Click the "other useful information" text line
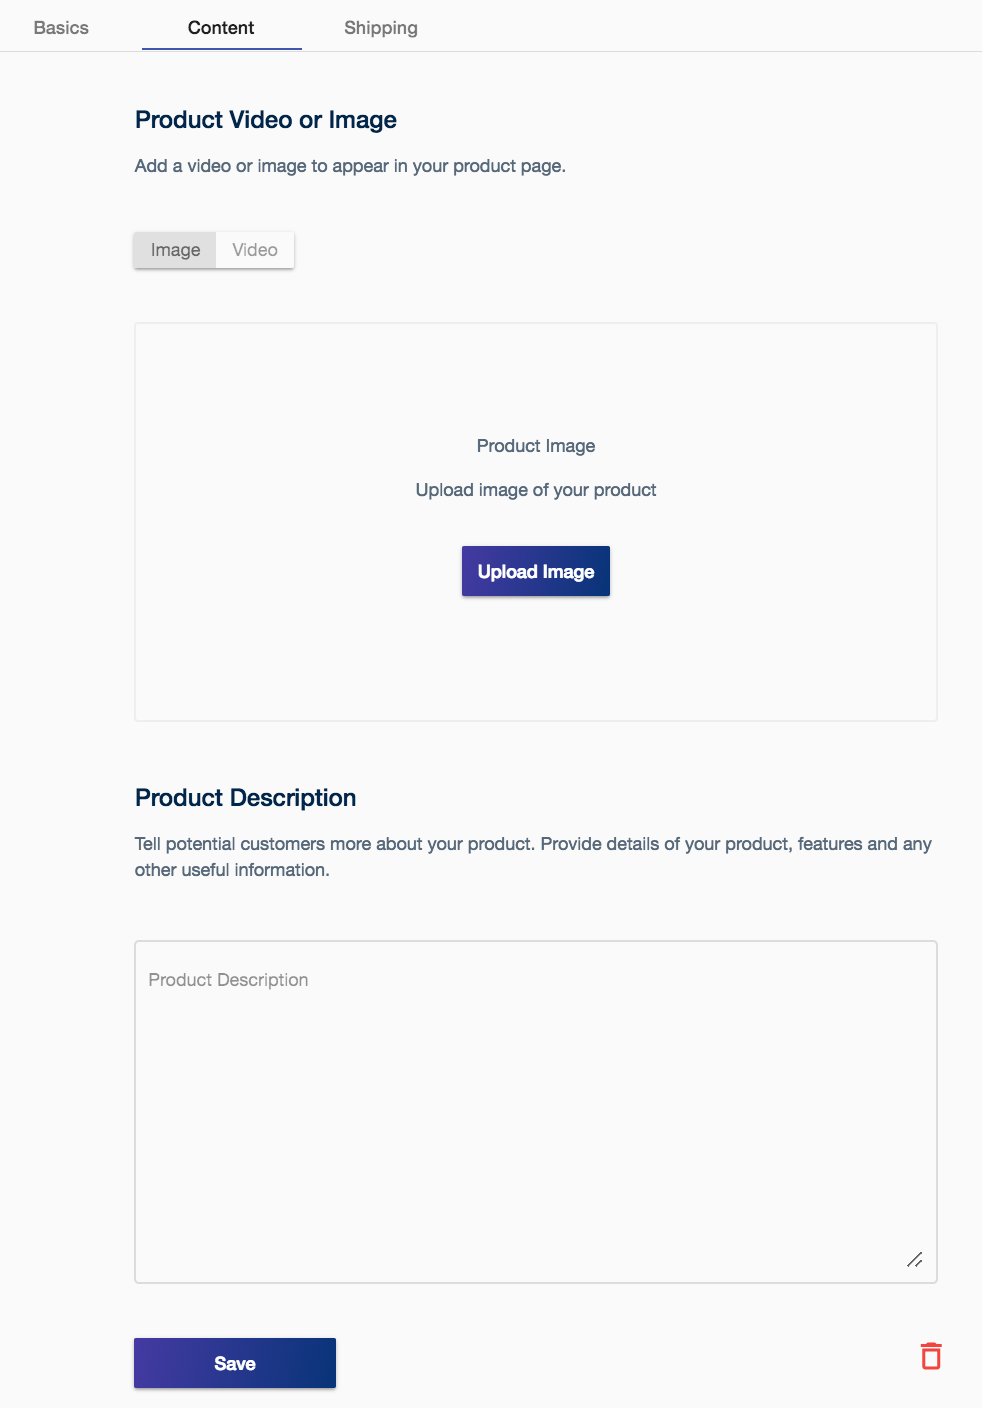This screenshot has width=982, height=1408. pyautogui.click(x=232, y=870)
